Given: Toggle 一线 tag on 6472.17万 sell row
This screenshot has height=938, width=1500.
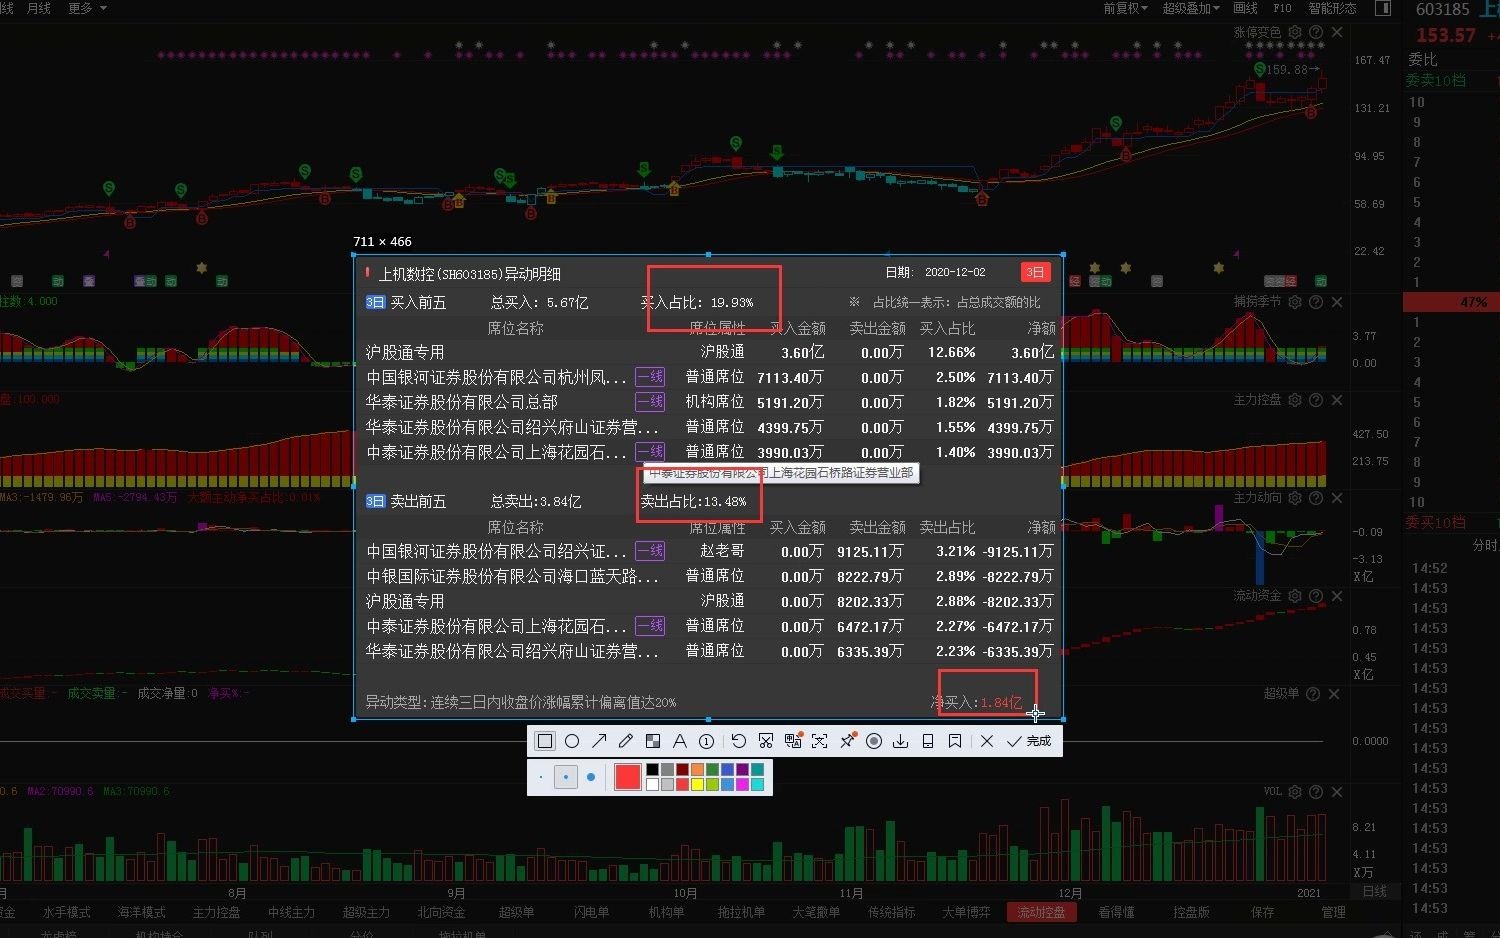Looking at the screenshot, I should click(x=650, y=626).
